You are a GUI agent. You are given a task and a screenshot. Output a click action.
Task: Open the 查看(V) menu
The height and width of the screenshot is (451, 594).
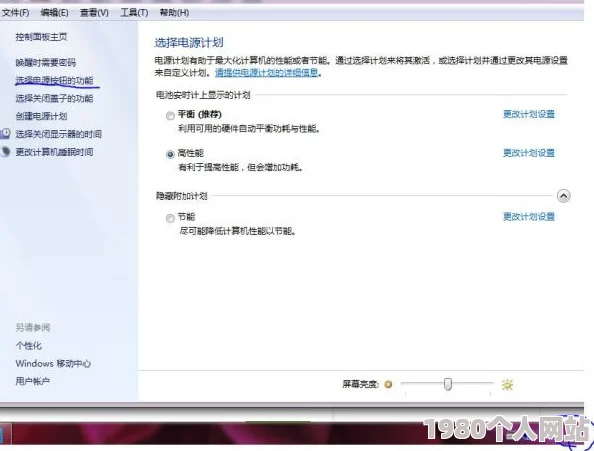pyautogui.click(x=94, y=13)
